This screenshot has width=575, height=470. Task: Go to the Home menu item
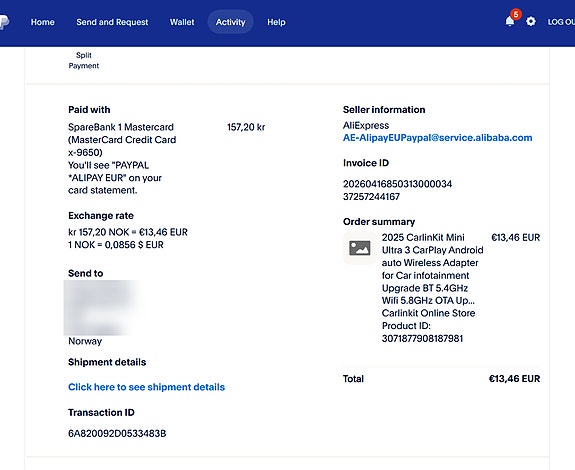tap(43, 22)
